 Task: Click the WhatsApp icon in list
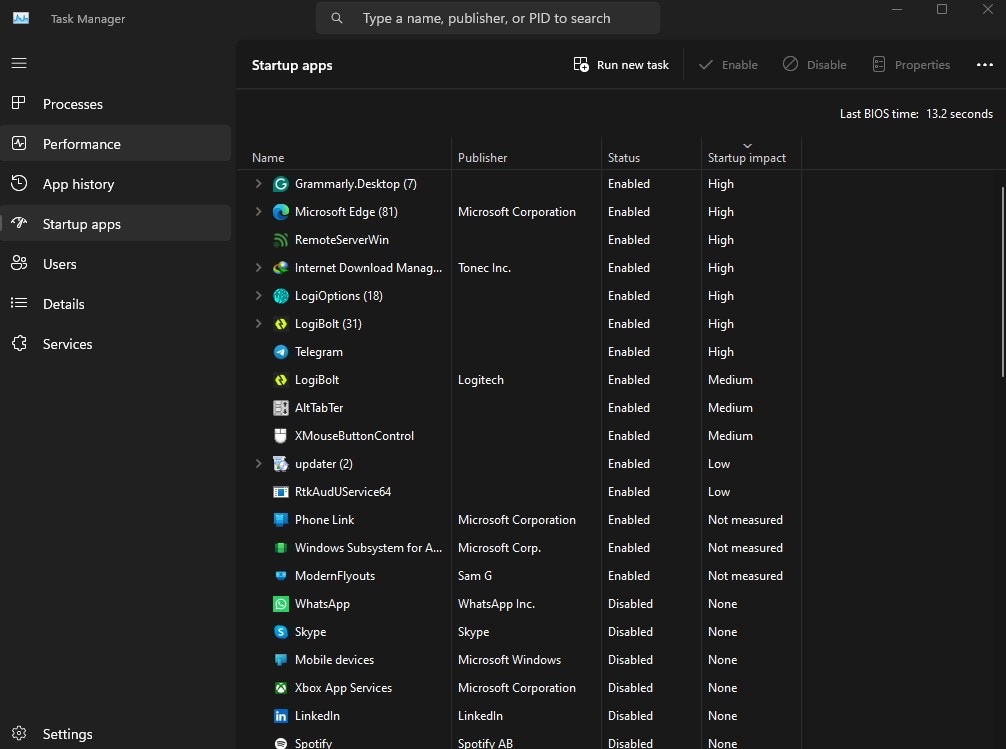point(281,604)
